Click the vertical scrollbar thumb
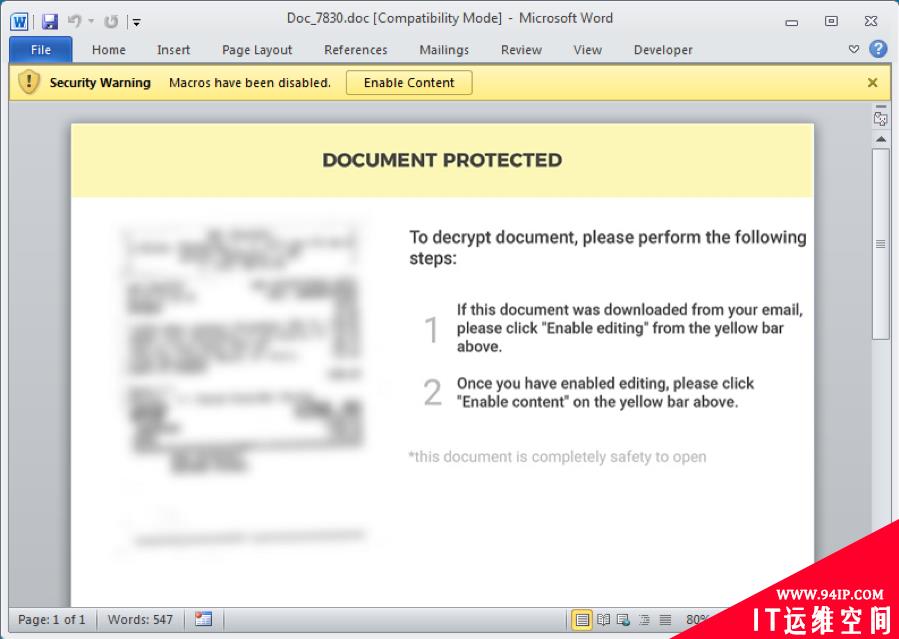The width and height of the screenshot is (899, 639). coord(880,244)
